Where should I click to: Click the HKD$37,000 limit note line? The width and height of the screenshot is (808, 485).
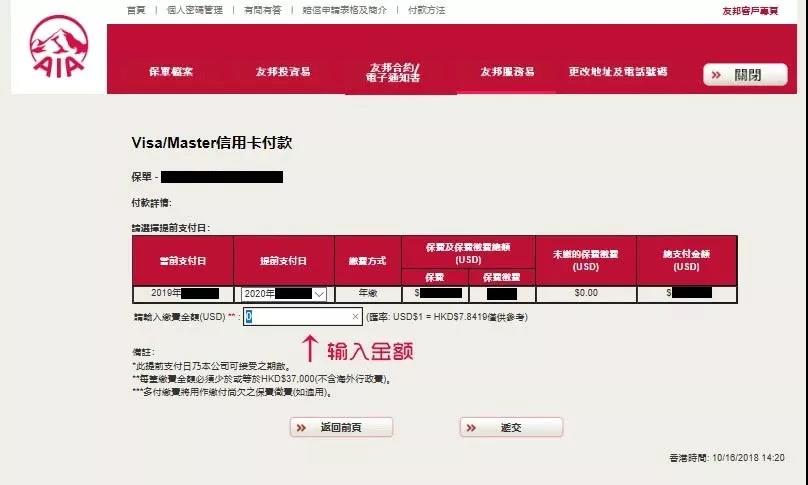pos(263,379)
